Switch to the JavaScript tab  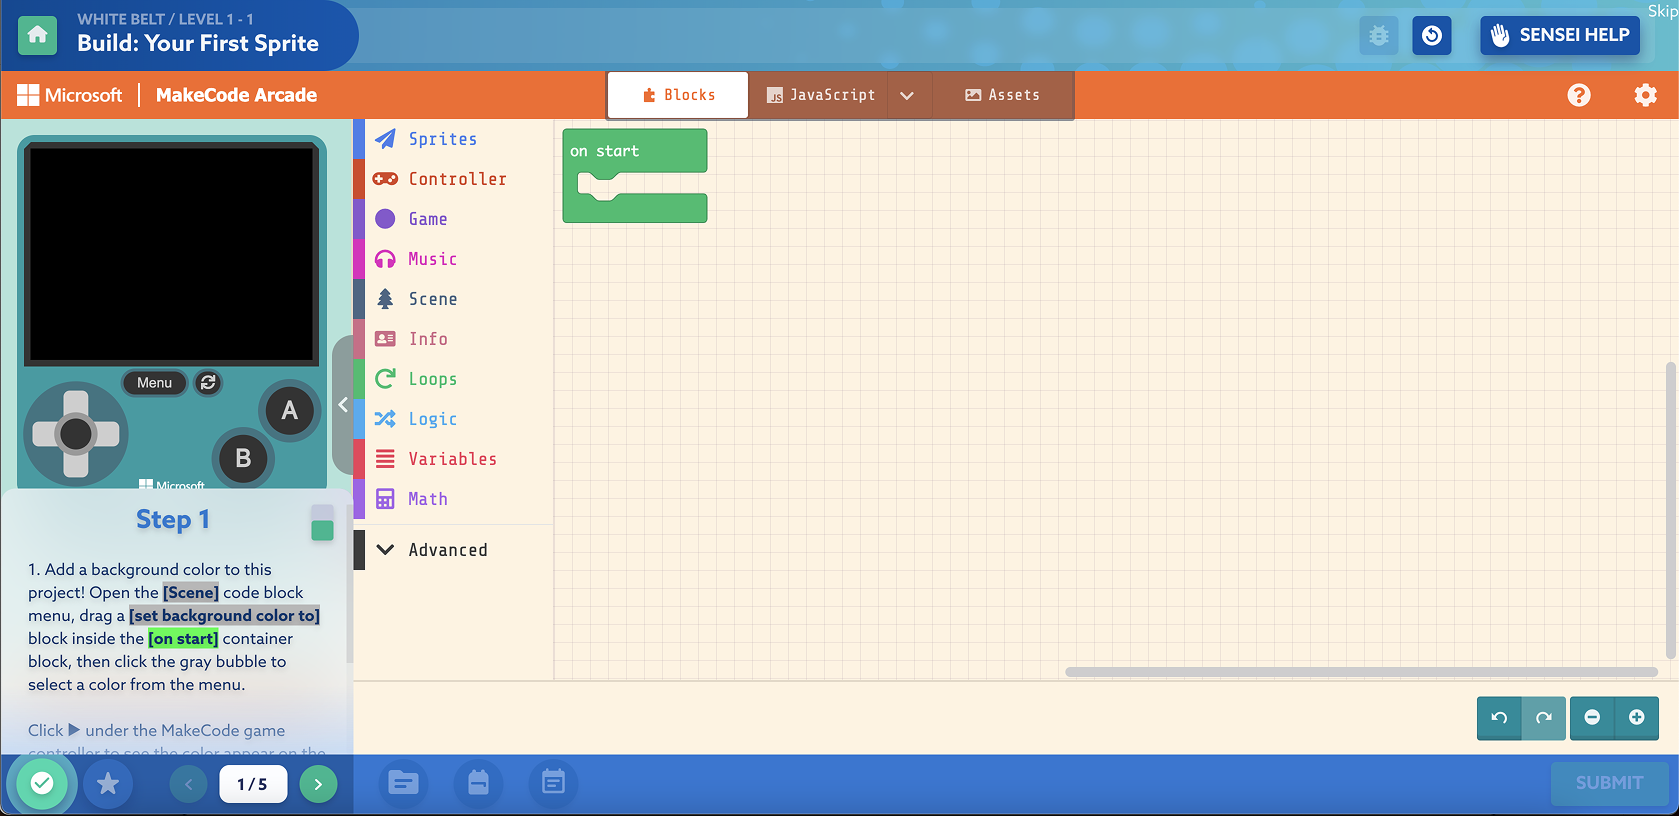[820, 95]
